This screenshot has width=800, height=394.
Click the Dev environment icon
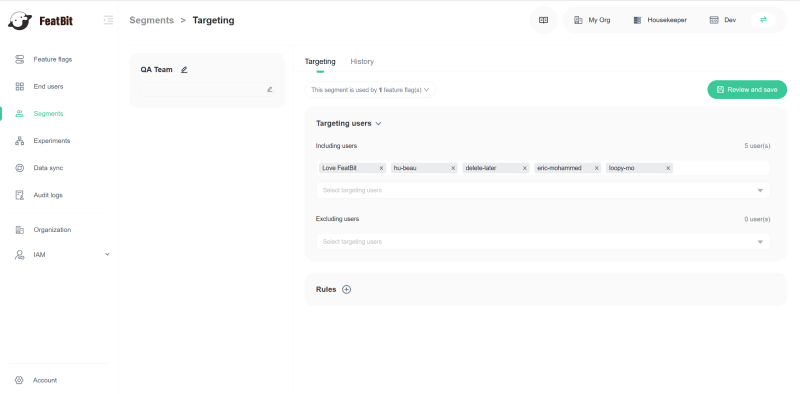pos(714,20)
